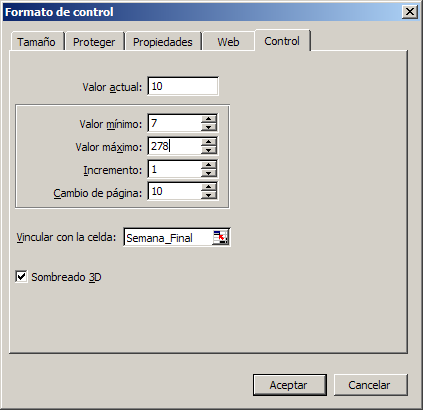
Task: Decrease Cambio de página with down arrow
Action: (x=209, y=195)
